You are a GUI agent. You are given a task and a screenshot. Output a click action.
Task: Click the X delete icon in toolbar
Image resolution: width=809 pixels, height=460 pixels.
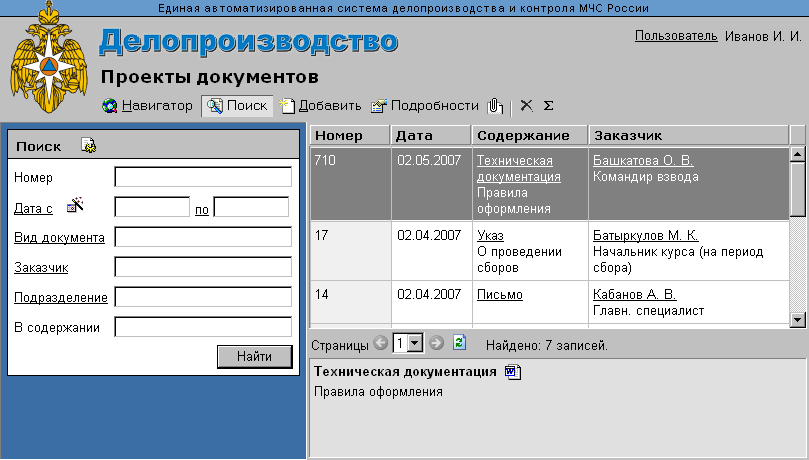pyautogui.click(x=526, y=106)
